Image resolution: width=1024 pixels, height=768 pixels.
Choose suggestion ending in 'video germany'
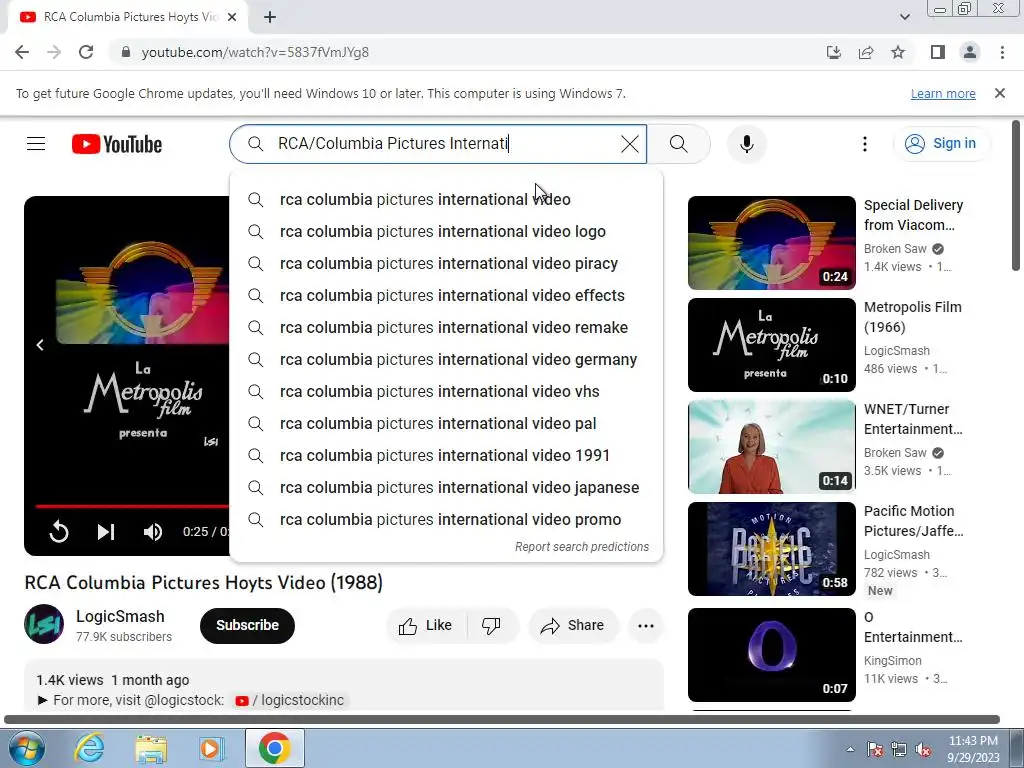coord(446,359)
